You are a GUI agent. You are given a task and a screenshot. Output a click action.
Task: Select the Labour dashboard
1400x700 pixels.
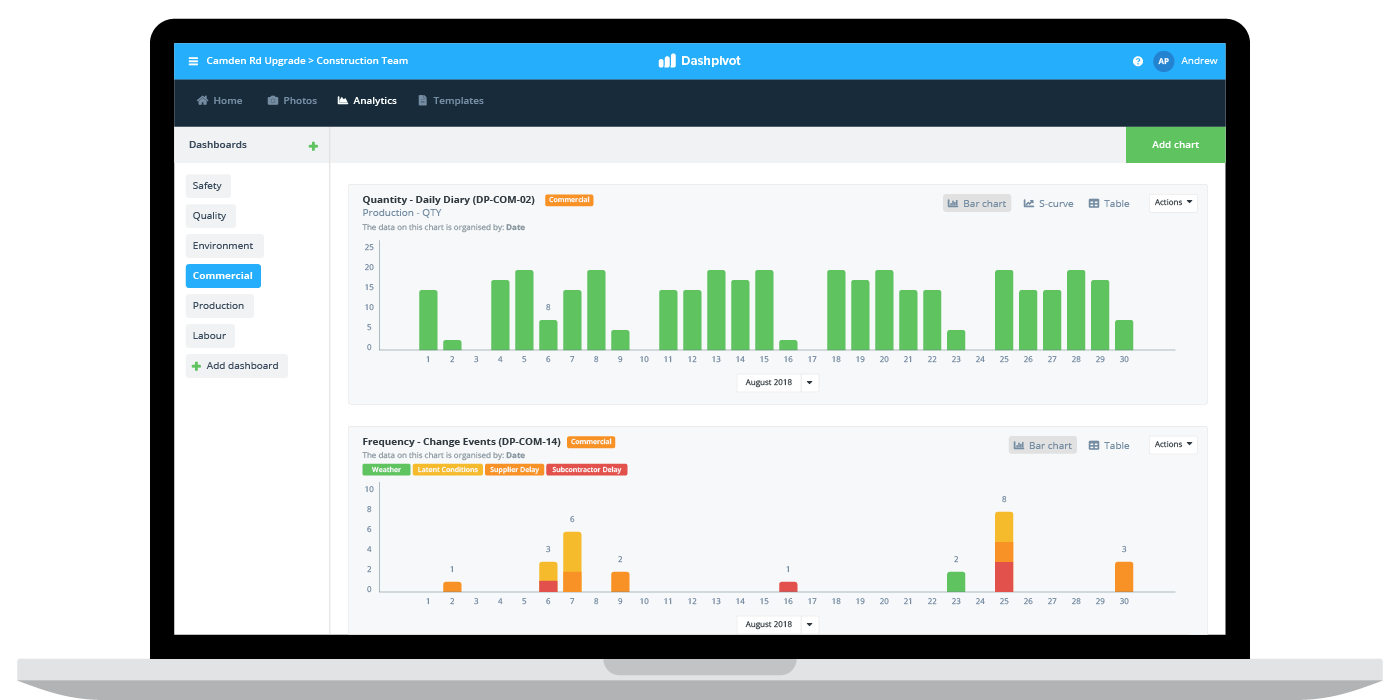[210, 336]
